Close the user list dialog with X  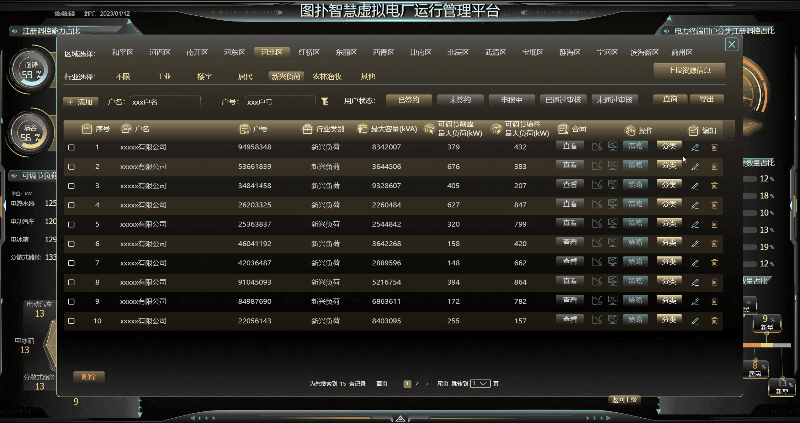click(732, 44)
